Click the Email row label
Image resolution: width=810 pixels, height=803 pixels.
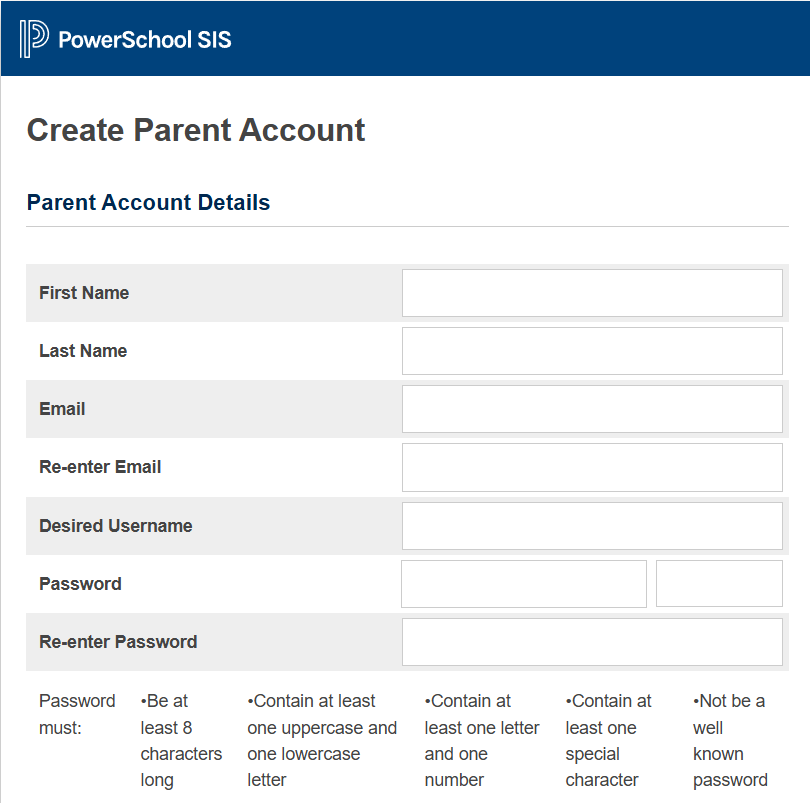coord(62,408)
